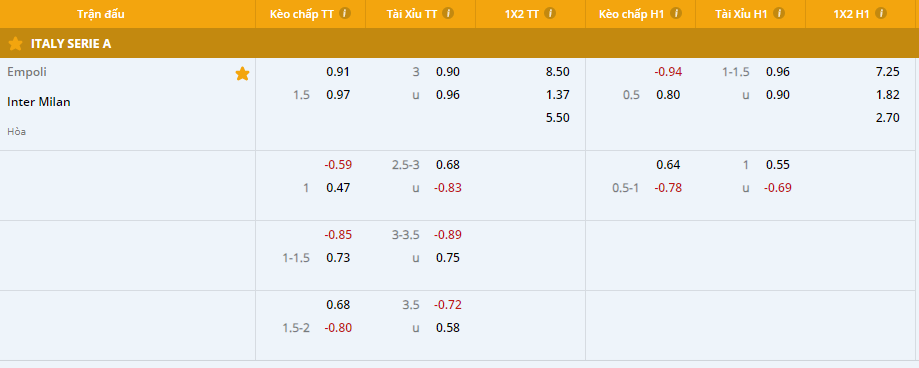Toggle the ITALY SERIE A league star
The width and height of the screenshot is (919, 368).
pyautogui.click(x=16, y=43)
